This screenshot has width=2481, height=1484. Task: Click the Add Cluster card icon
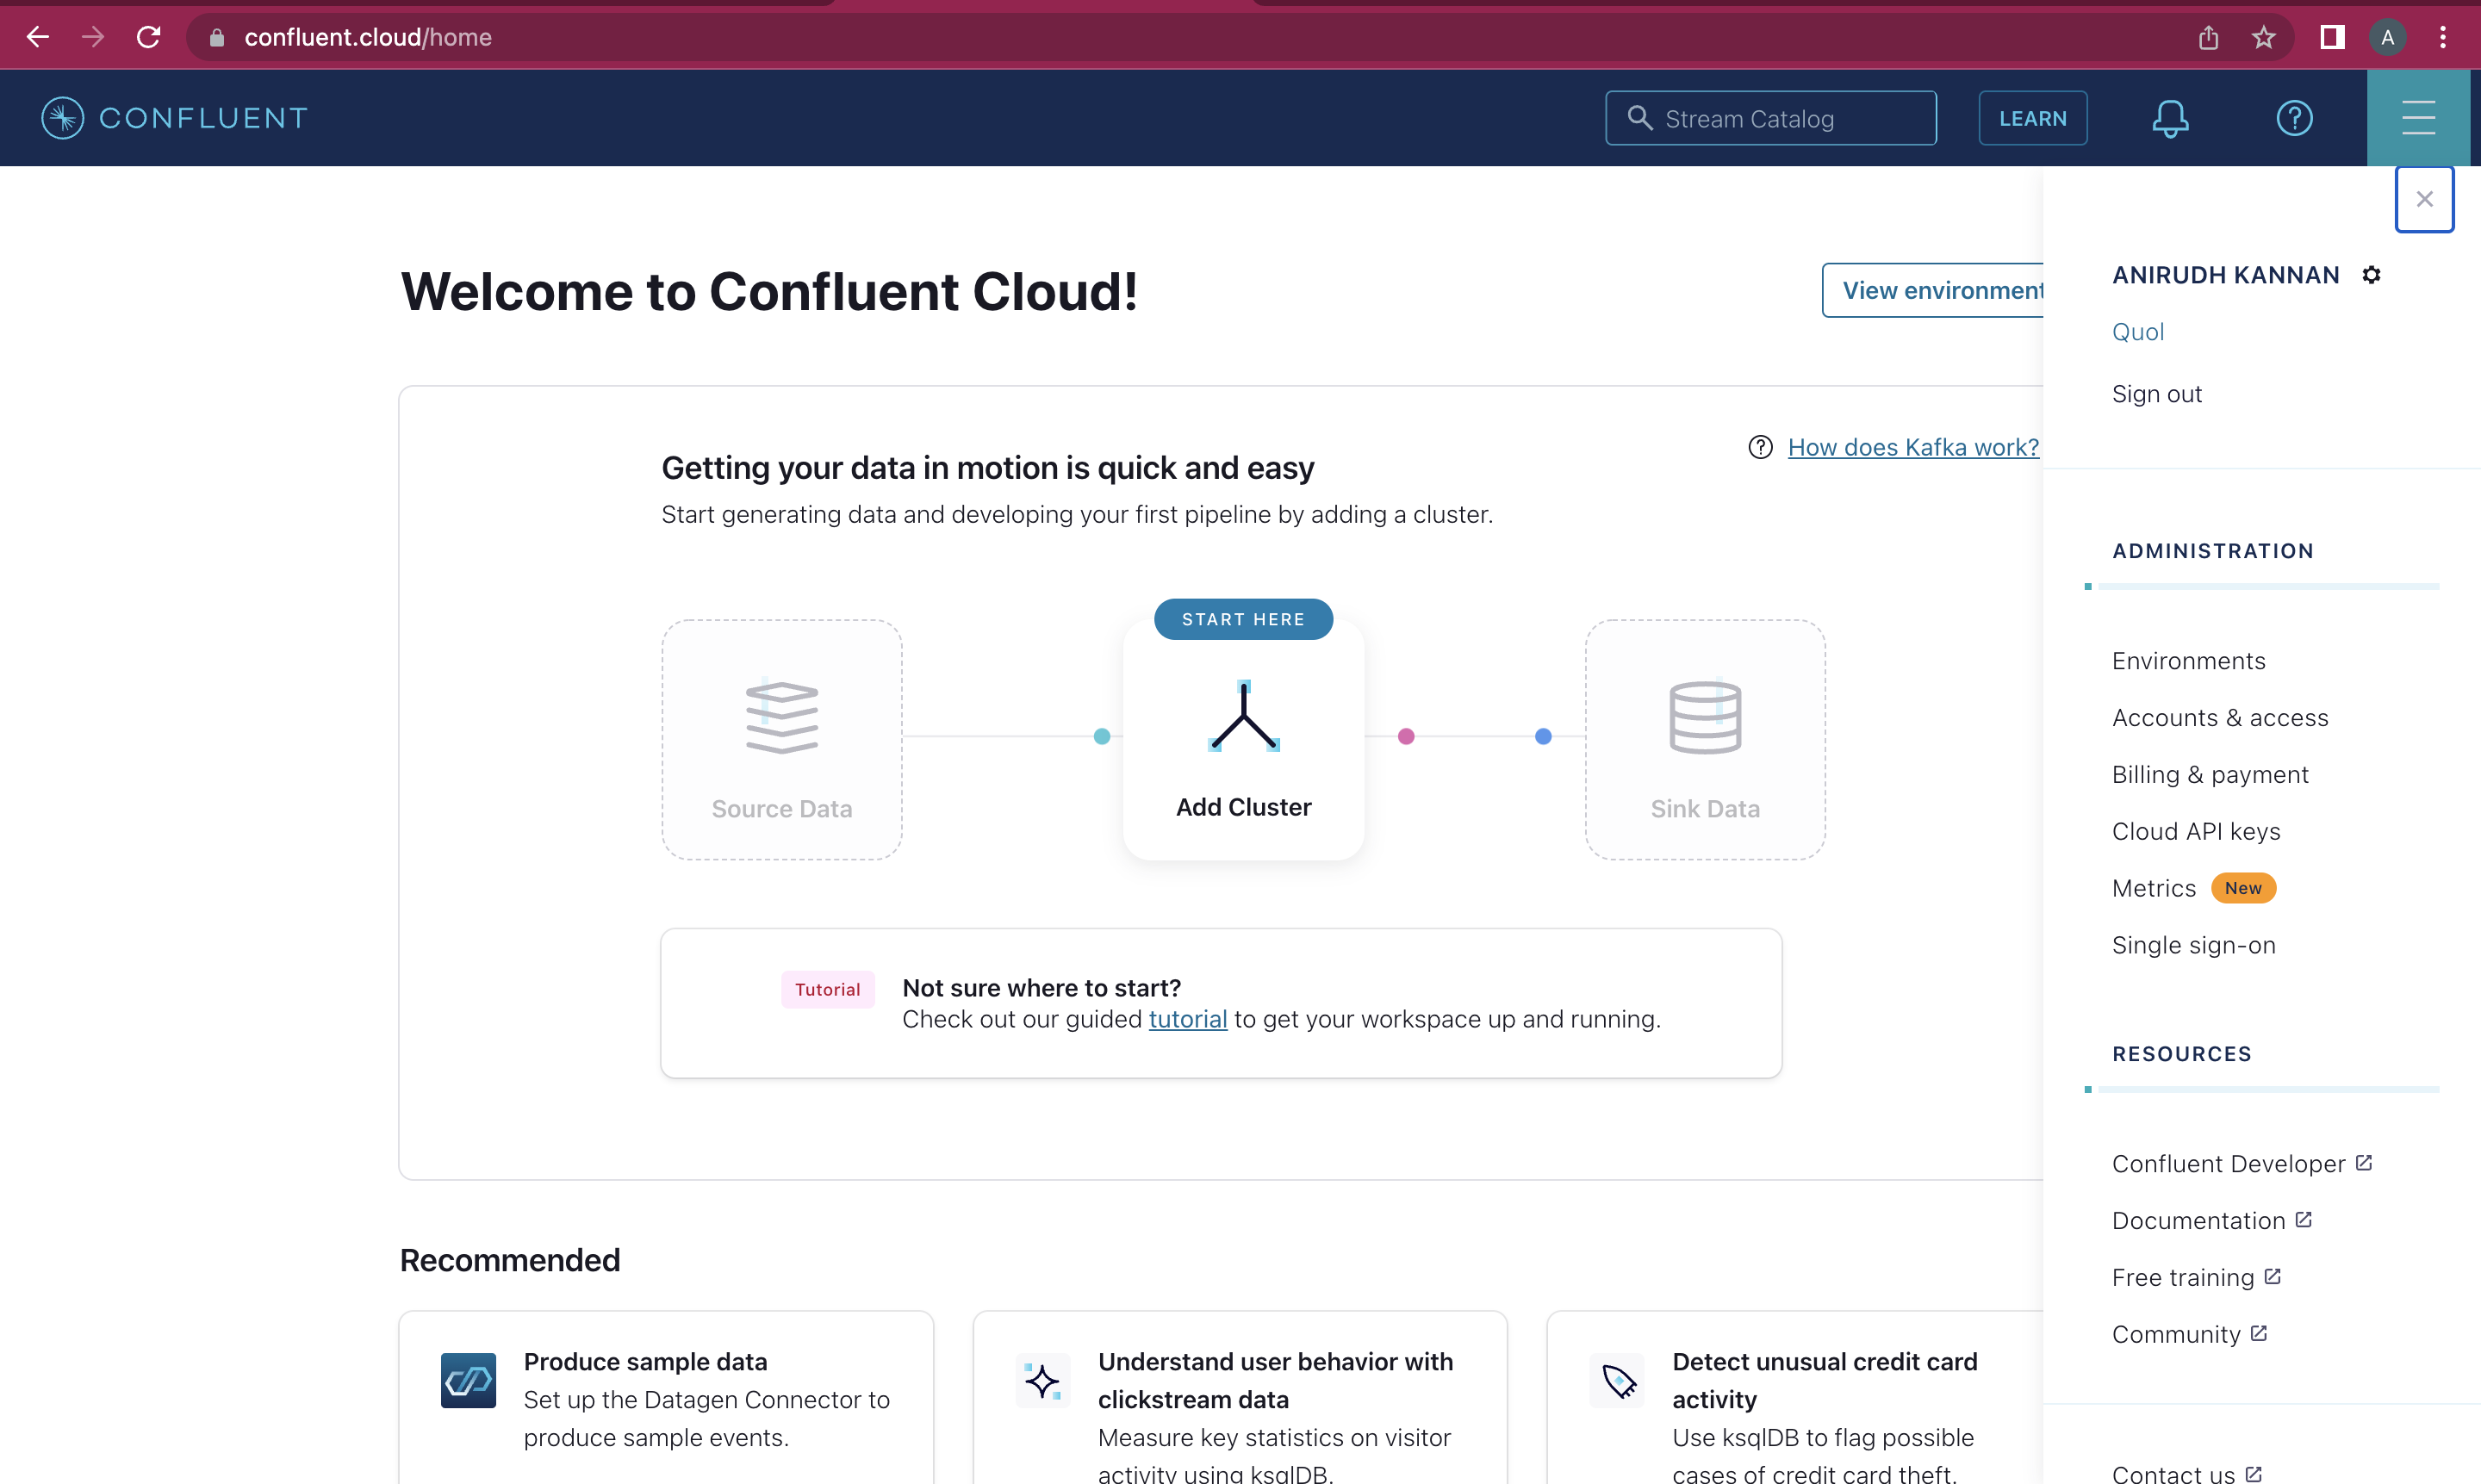pyautogui.click(x=1243, y=716)
